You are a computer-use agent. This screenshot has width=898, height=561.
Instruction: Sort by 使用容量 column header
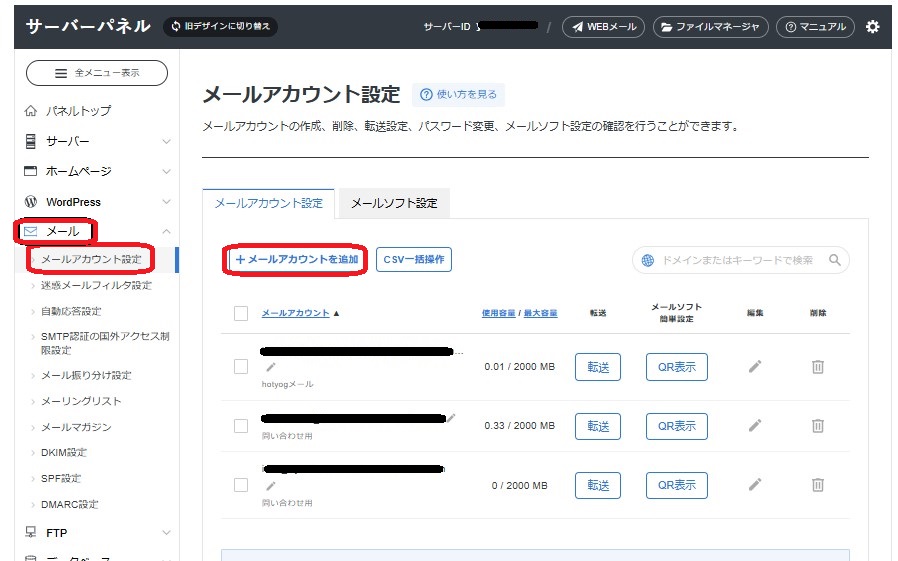499,313
